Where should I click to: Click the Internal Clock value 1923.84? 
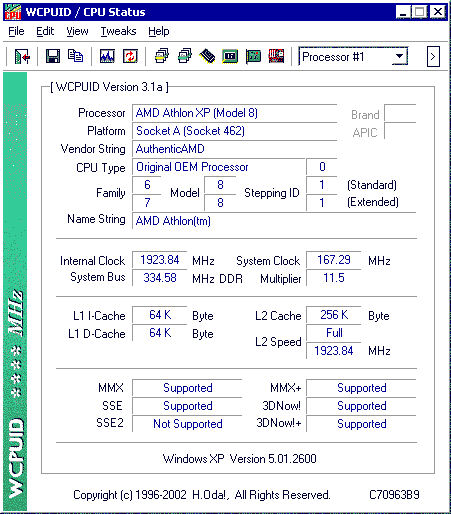tap(160, 260)
